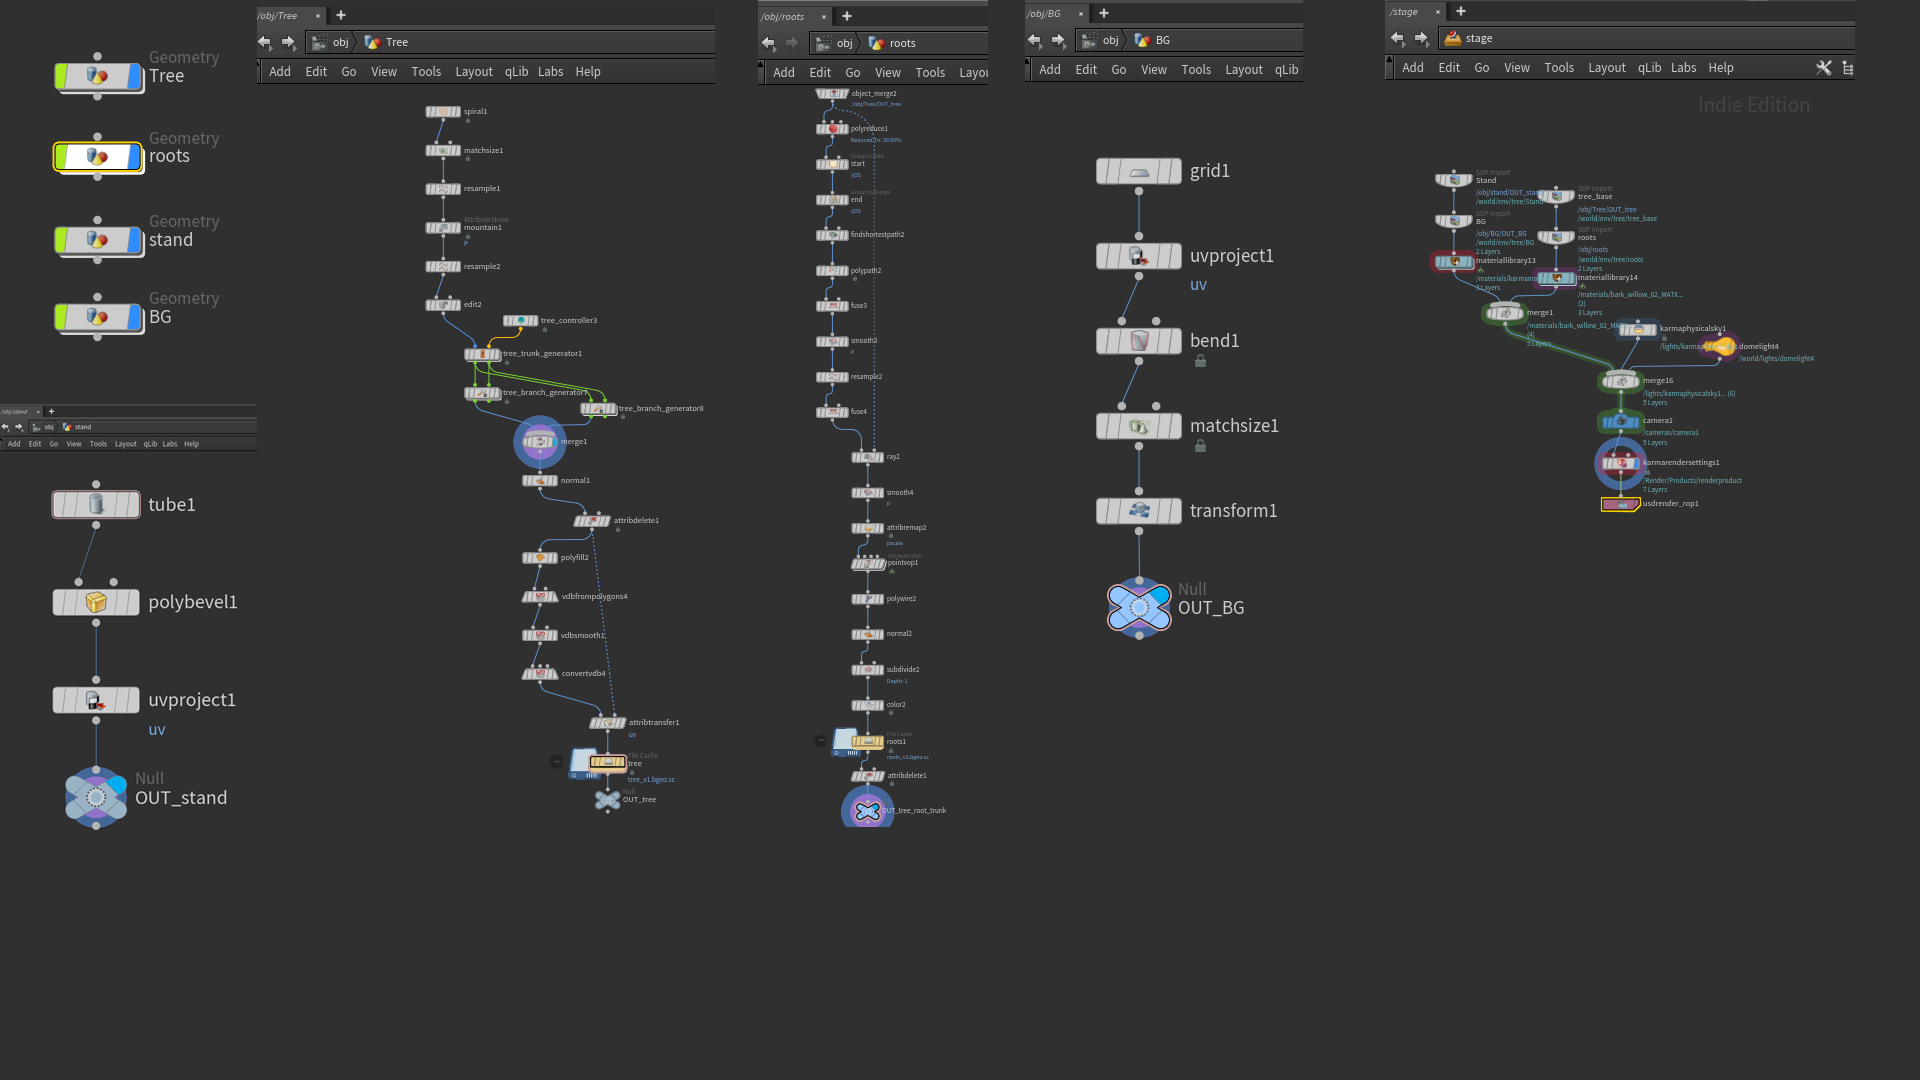Go back using roots pane back arrow
This screenshot has width=1920, height=1080.
coord(768,43)
